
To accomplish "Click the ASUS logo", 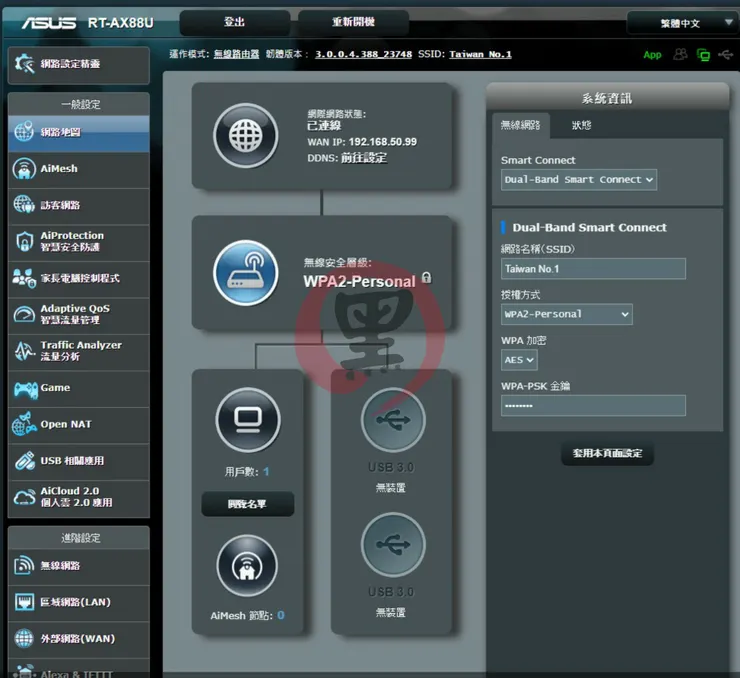I will tap(49, 23).
